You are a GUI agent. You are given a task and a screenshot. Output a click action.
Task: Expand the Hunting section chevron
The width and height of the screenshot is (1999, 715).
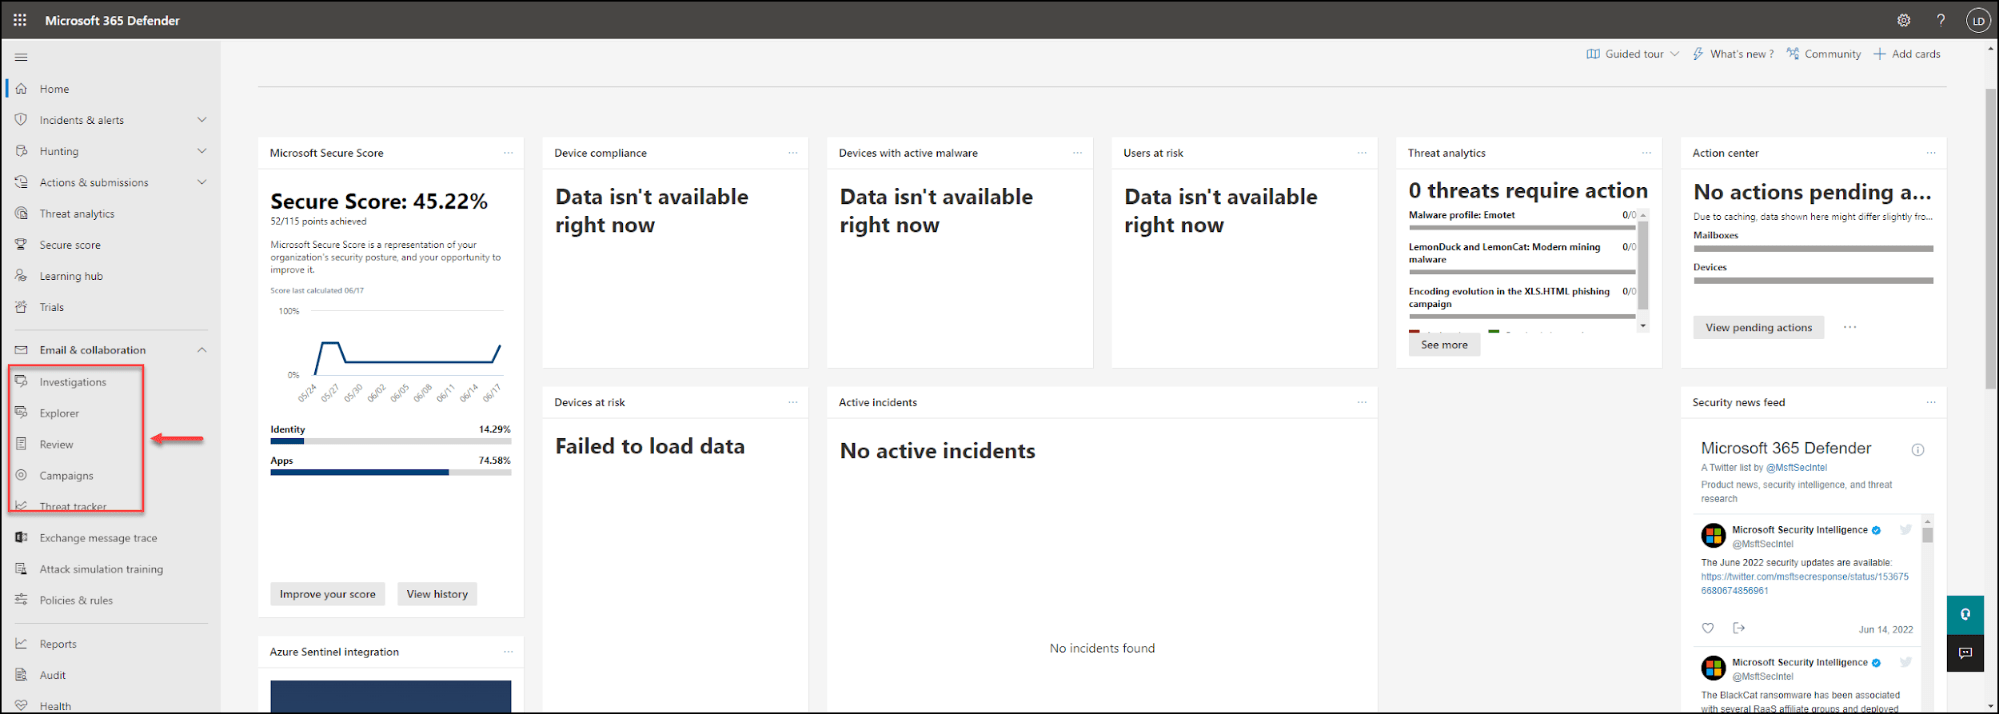pos(202,151)
